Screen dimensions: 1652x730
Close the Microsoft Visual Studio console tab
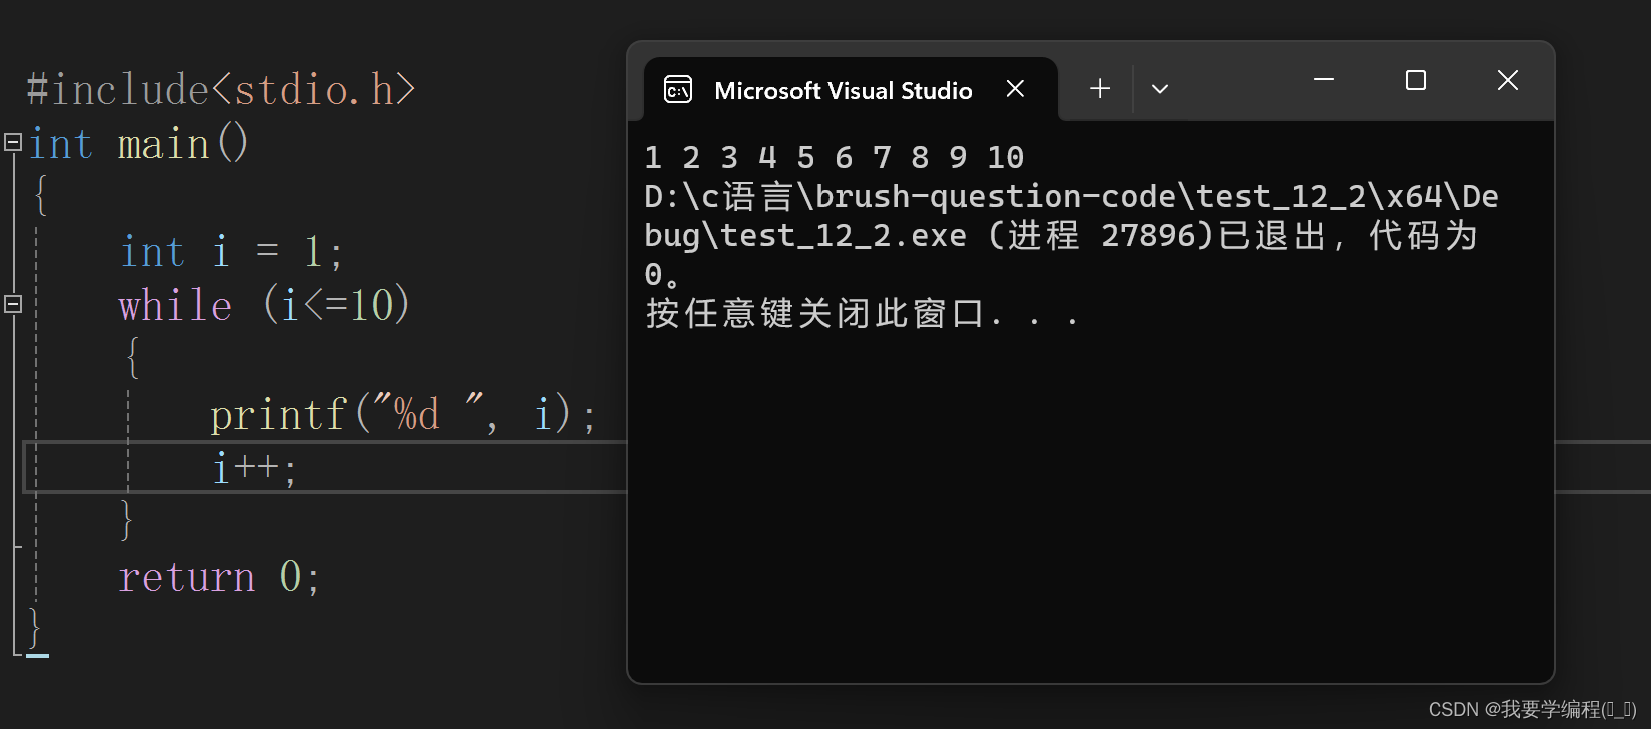1015,89
